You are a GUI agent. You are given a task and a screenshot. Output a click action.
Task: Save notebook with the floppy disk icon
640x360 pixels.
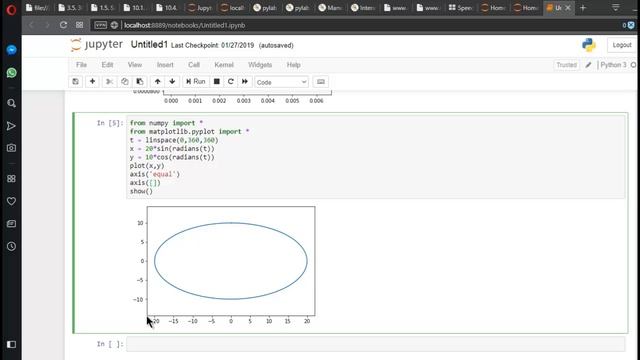pyautogui.click(x=76, y=82)
